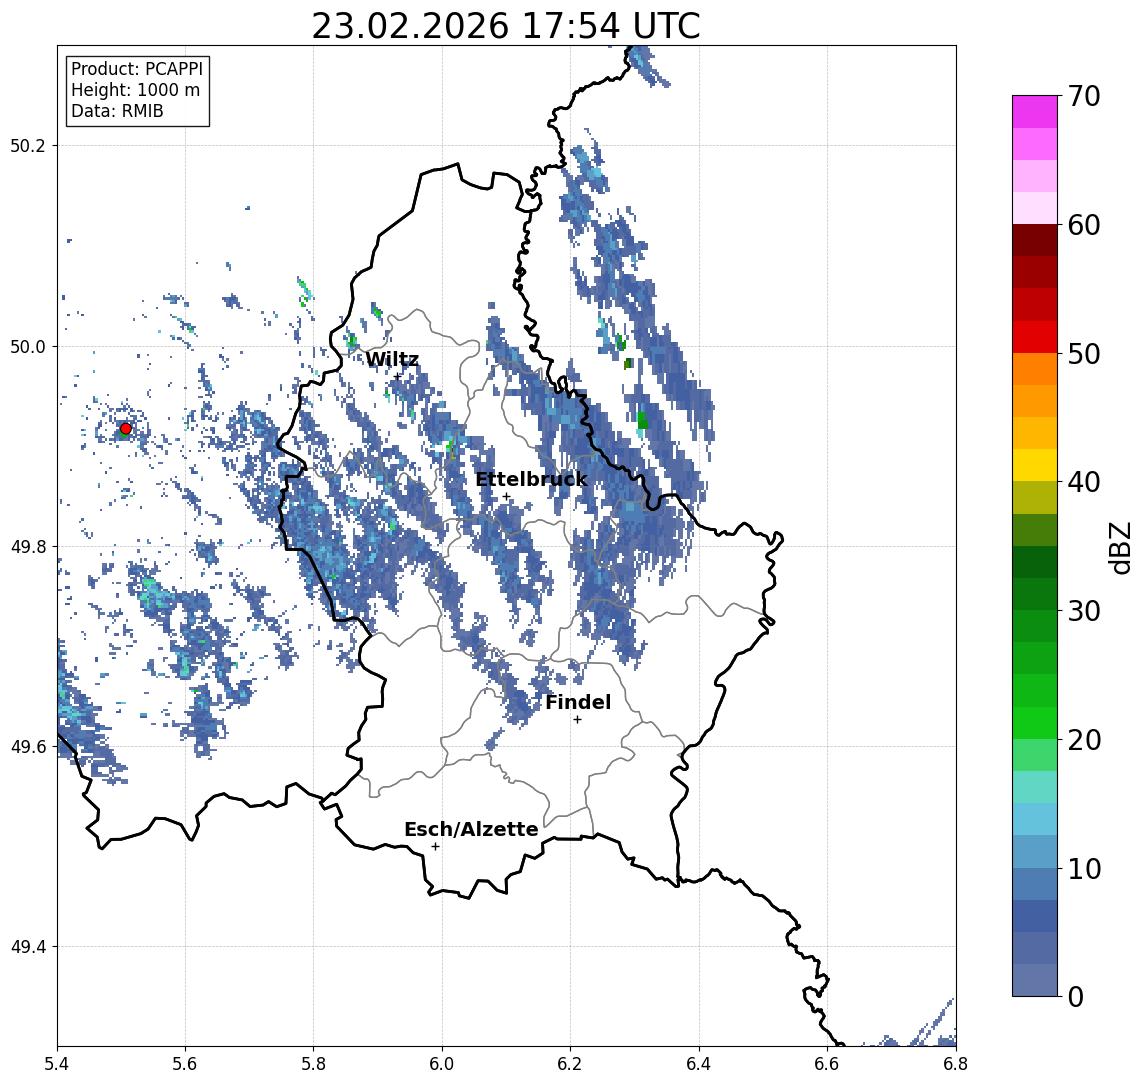Viewport: 1145px width, 1084px height.
Task: Click the 50 tick on the colorbar
Action: (x=1084, y=354)
